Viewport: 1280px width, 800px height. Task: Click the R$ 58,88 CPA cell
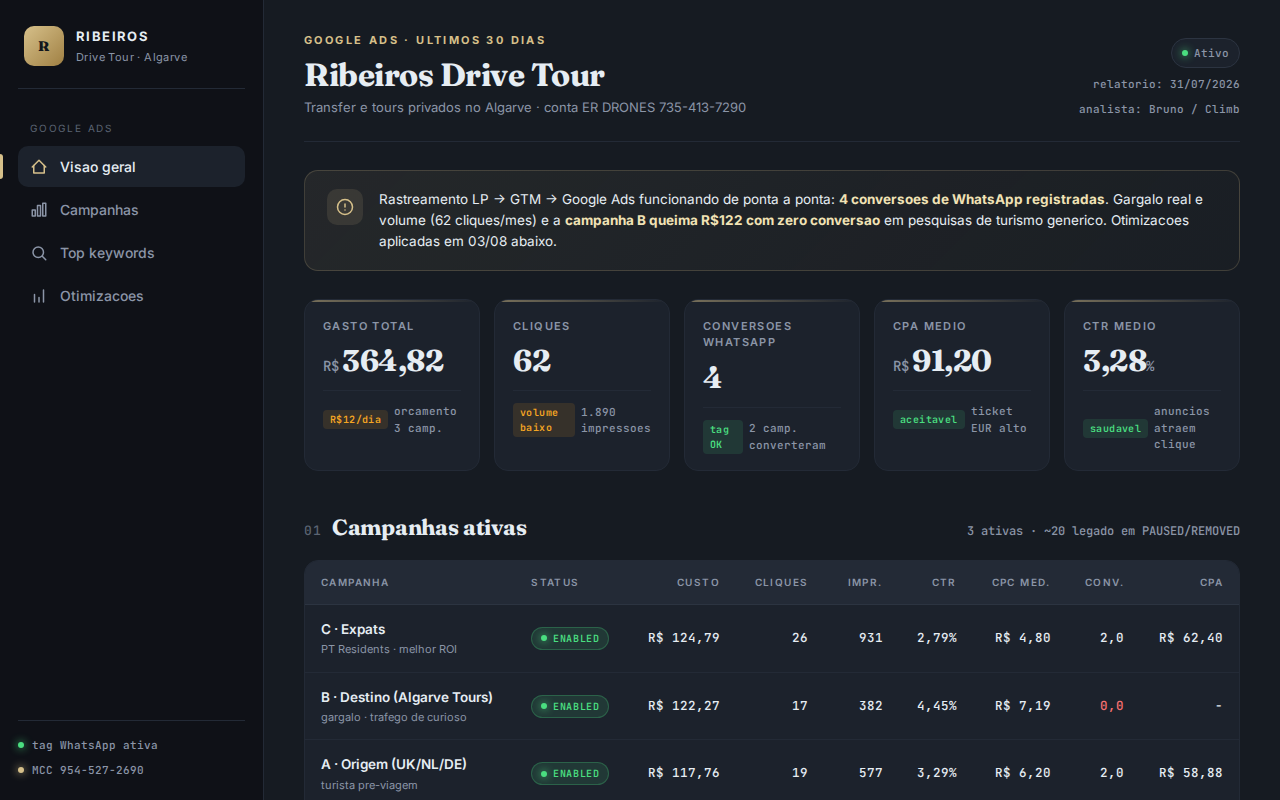(1191, 773)
